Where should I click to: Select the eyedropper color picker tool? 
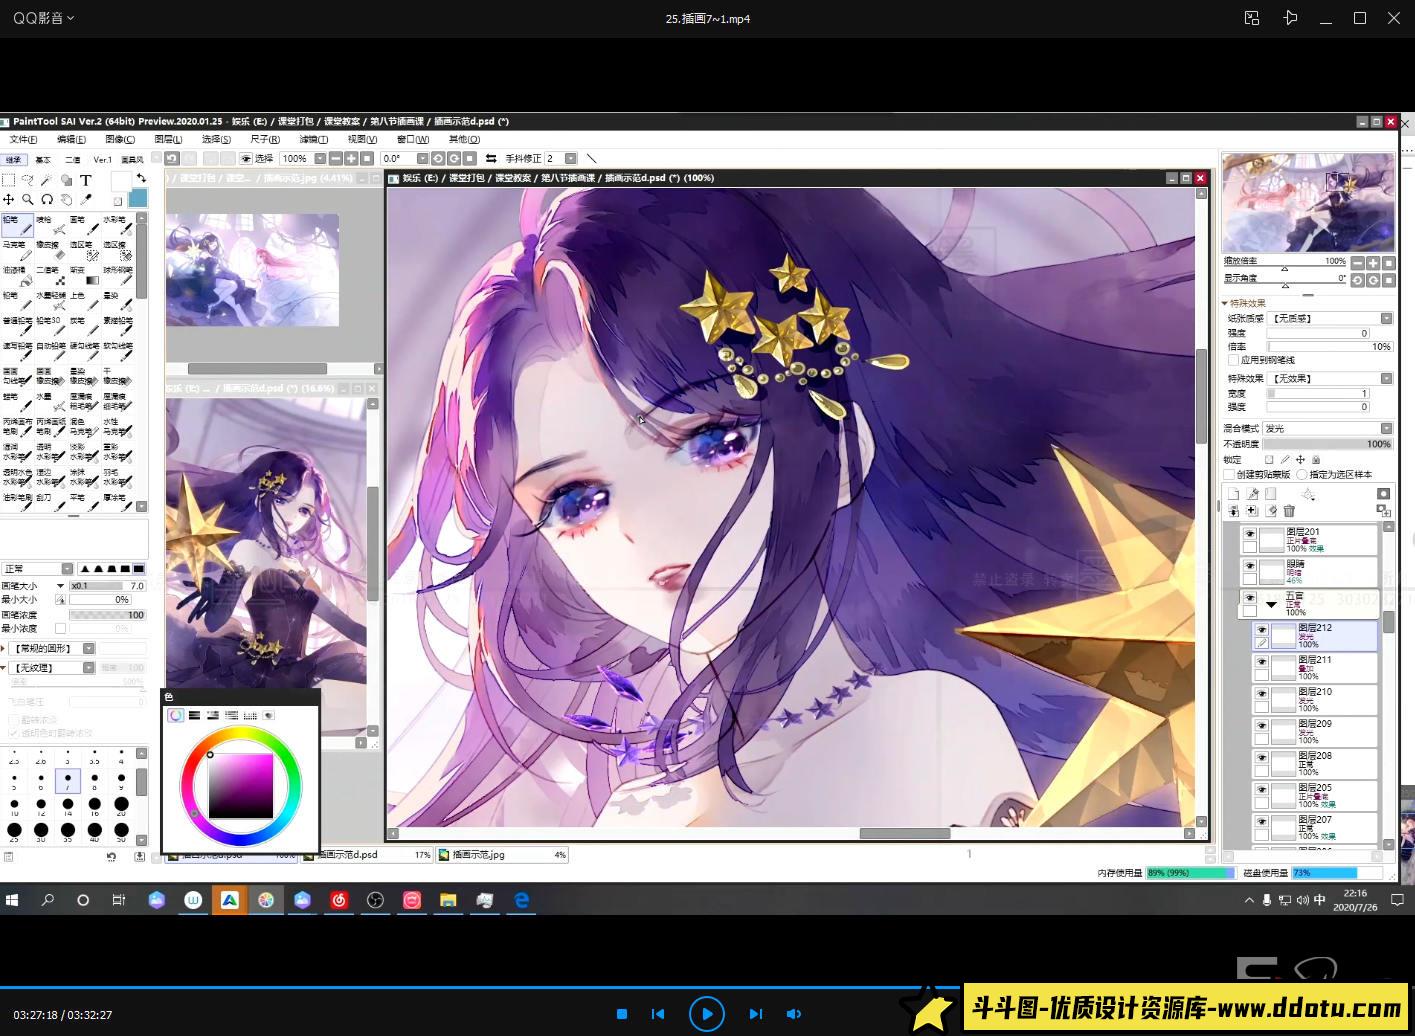click(86, 199)
